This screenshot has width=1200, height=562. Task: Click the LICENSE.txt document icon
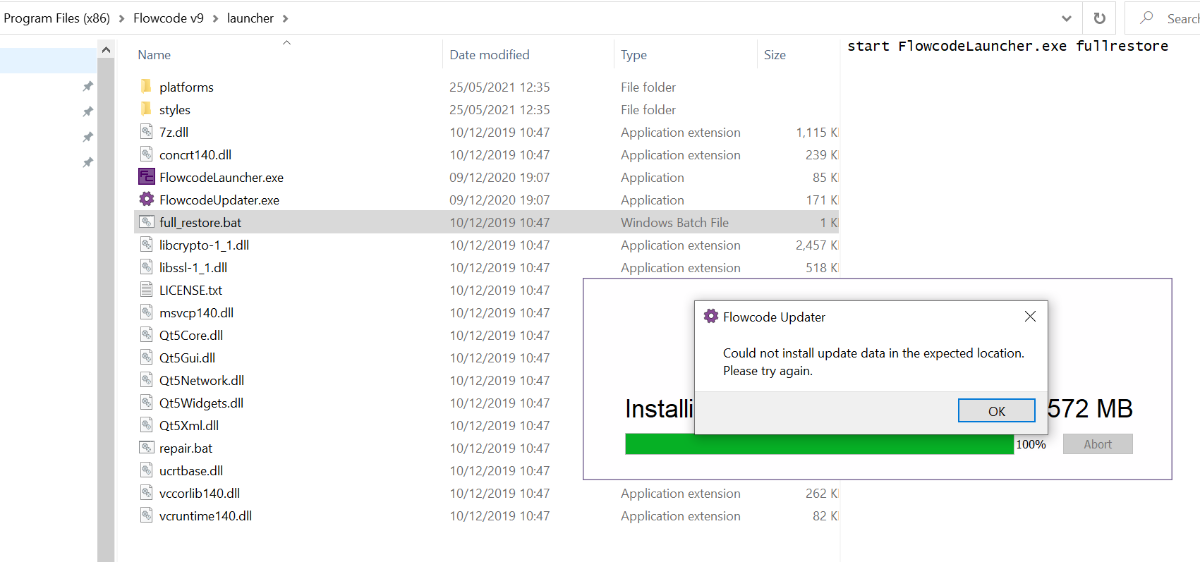[146, 290]
